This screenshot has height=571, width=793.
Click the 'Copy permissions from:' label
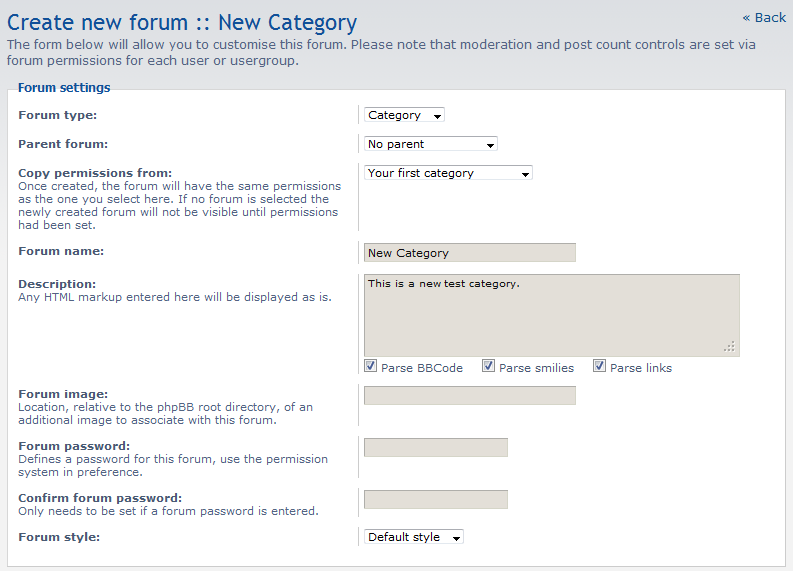[95, 173]
